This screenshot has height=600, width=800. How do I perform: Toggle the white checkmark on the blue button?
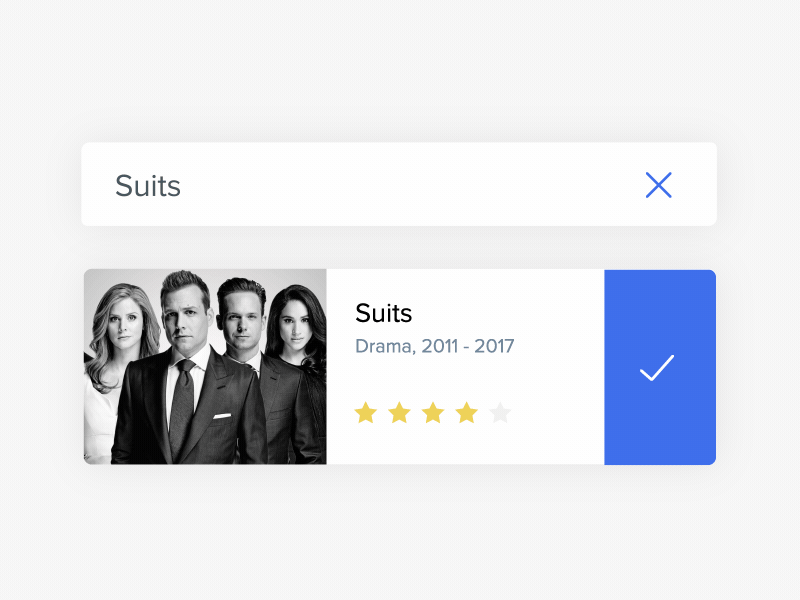click(657, 368)
